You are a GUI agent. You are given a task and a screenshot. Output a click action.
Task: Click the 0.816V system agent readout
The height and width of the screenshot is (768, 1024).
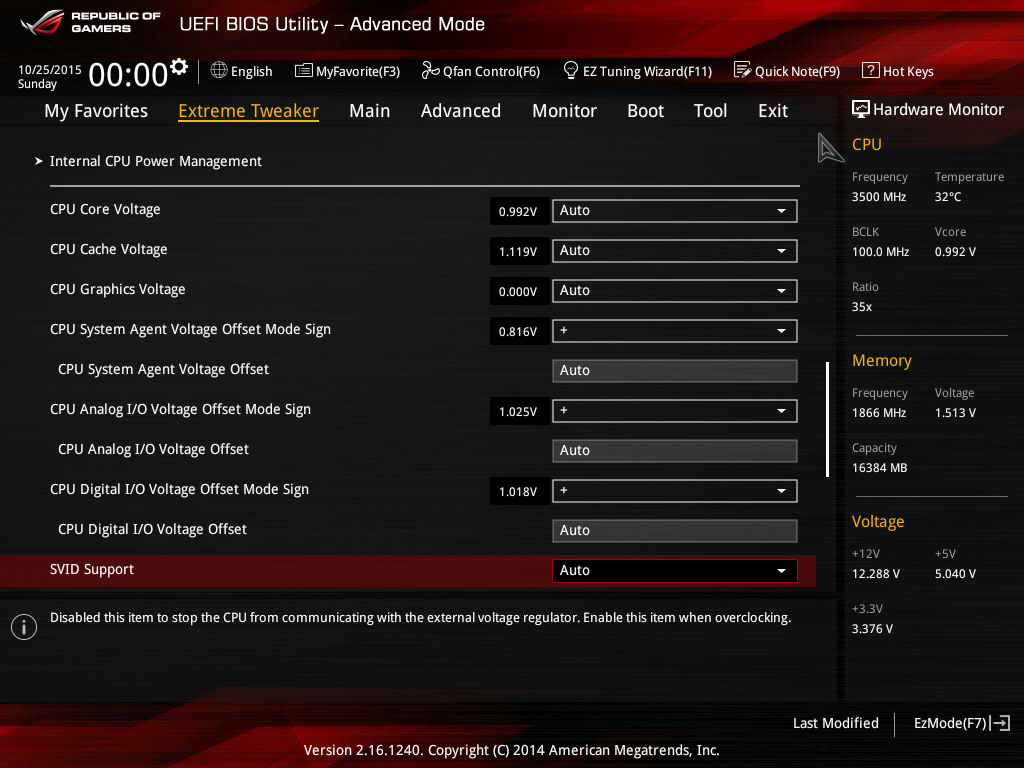pyautogui.click(x=518, y=332)
